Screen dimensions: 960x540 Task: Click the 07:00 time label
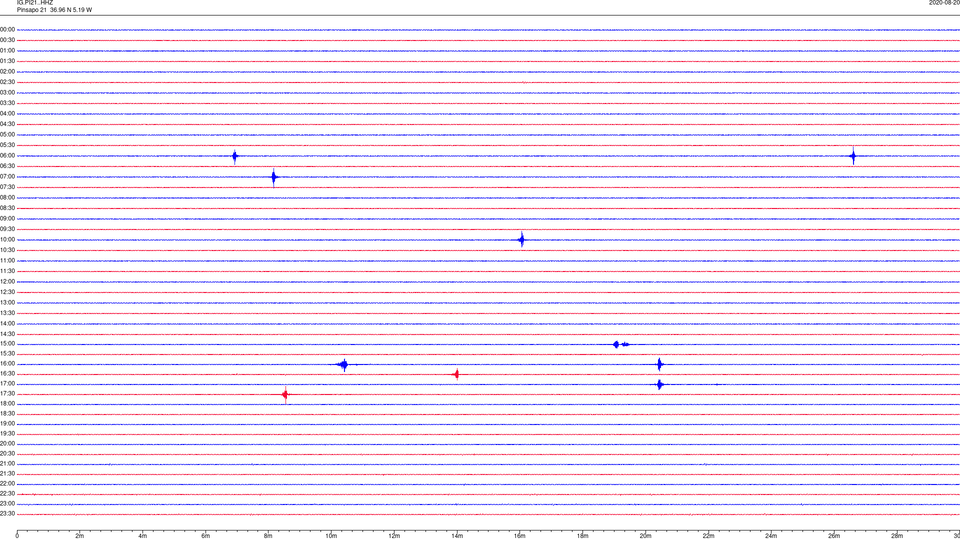(7, 176)
